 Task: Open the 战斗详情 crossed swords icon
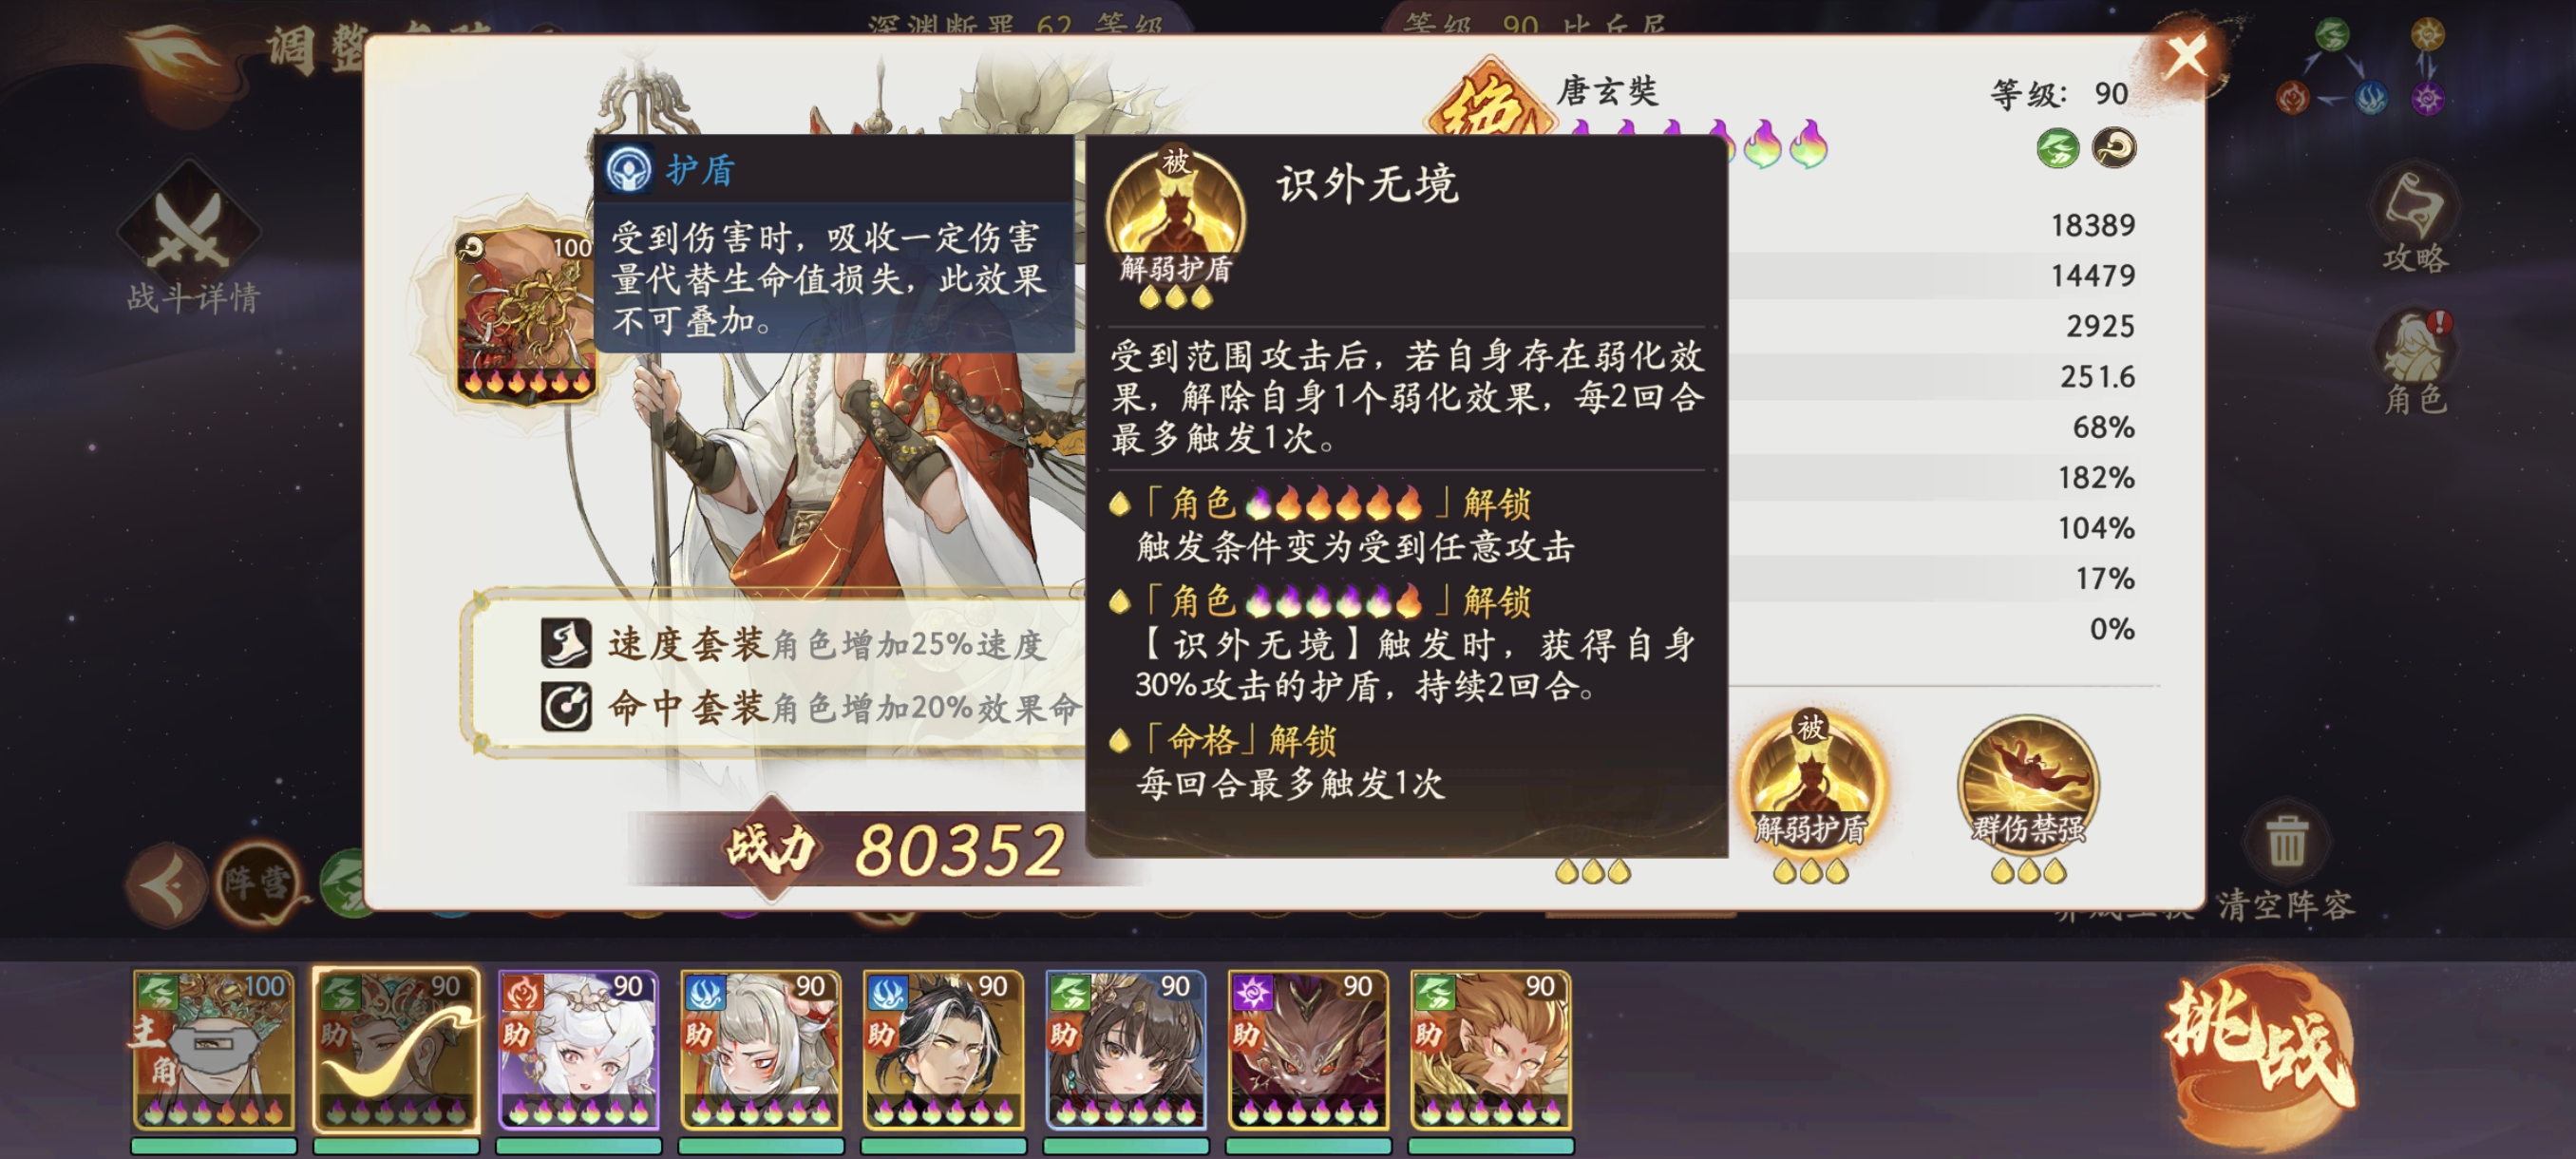[189, 230]
